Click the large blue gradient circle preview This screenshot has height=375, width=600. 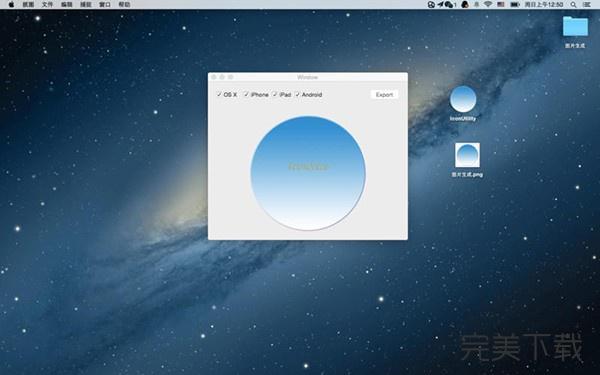(308, 173)
